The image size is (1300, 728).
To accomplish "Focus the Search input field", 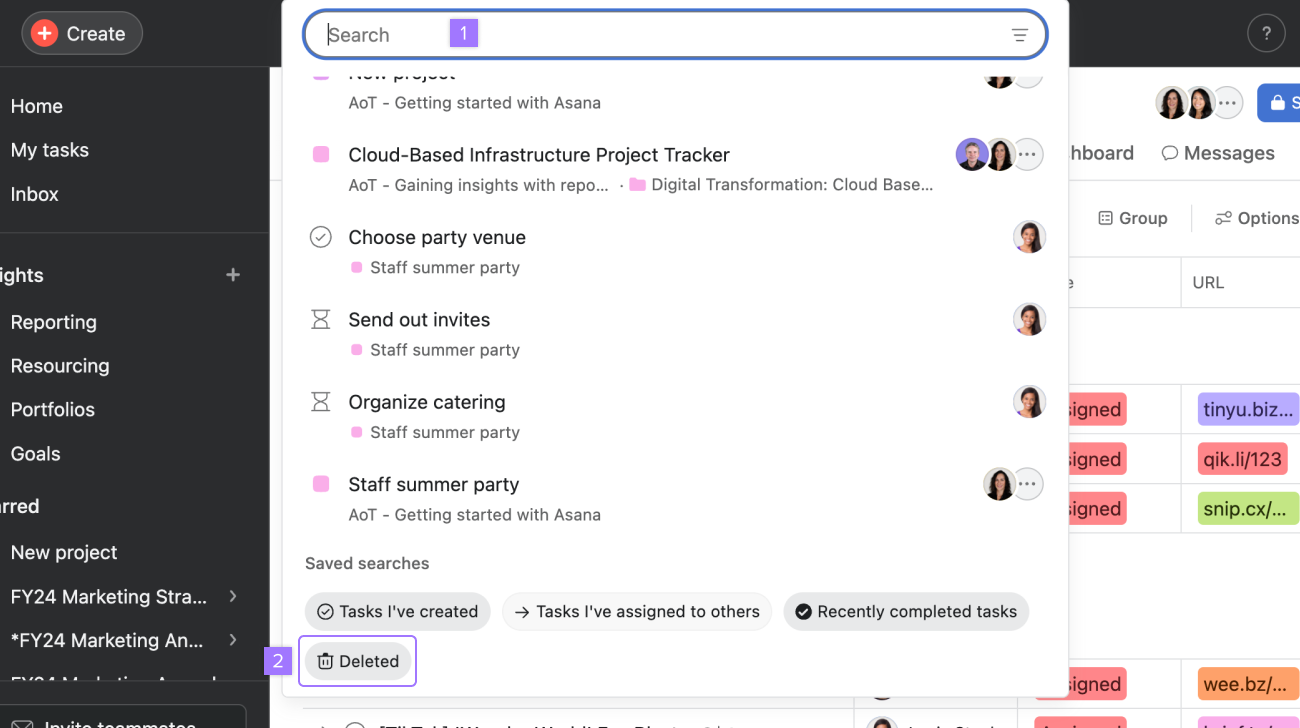I will (660, 35).
